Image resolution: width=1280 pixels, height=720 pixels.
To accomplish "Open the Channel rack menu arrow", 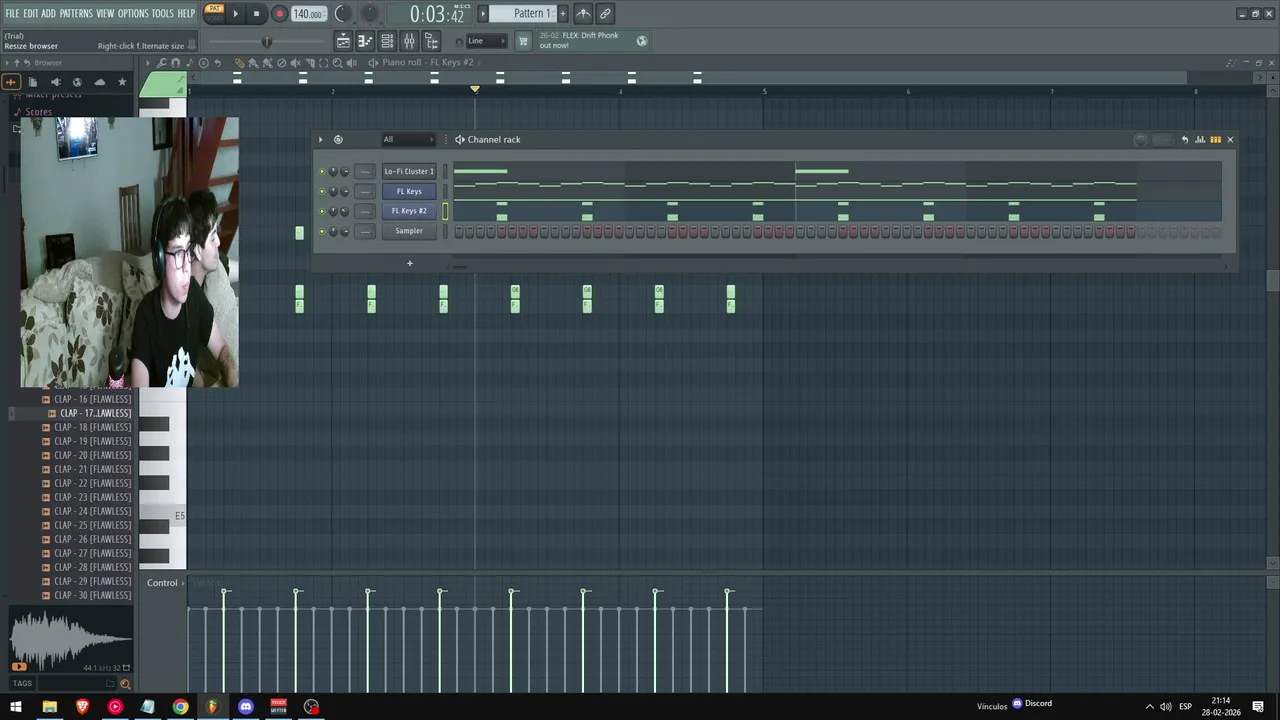I will 320,140.
